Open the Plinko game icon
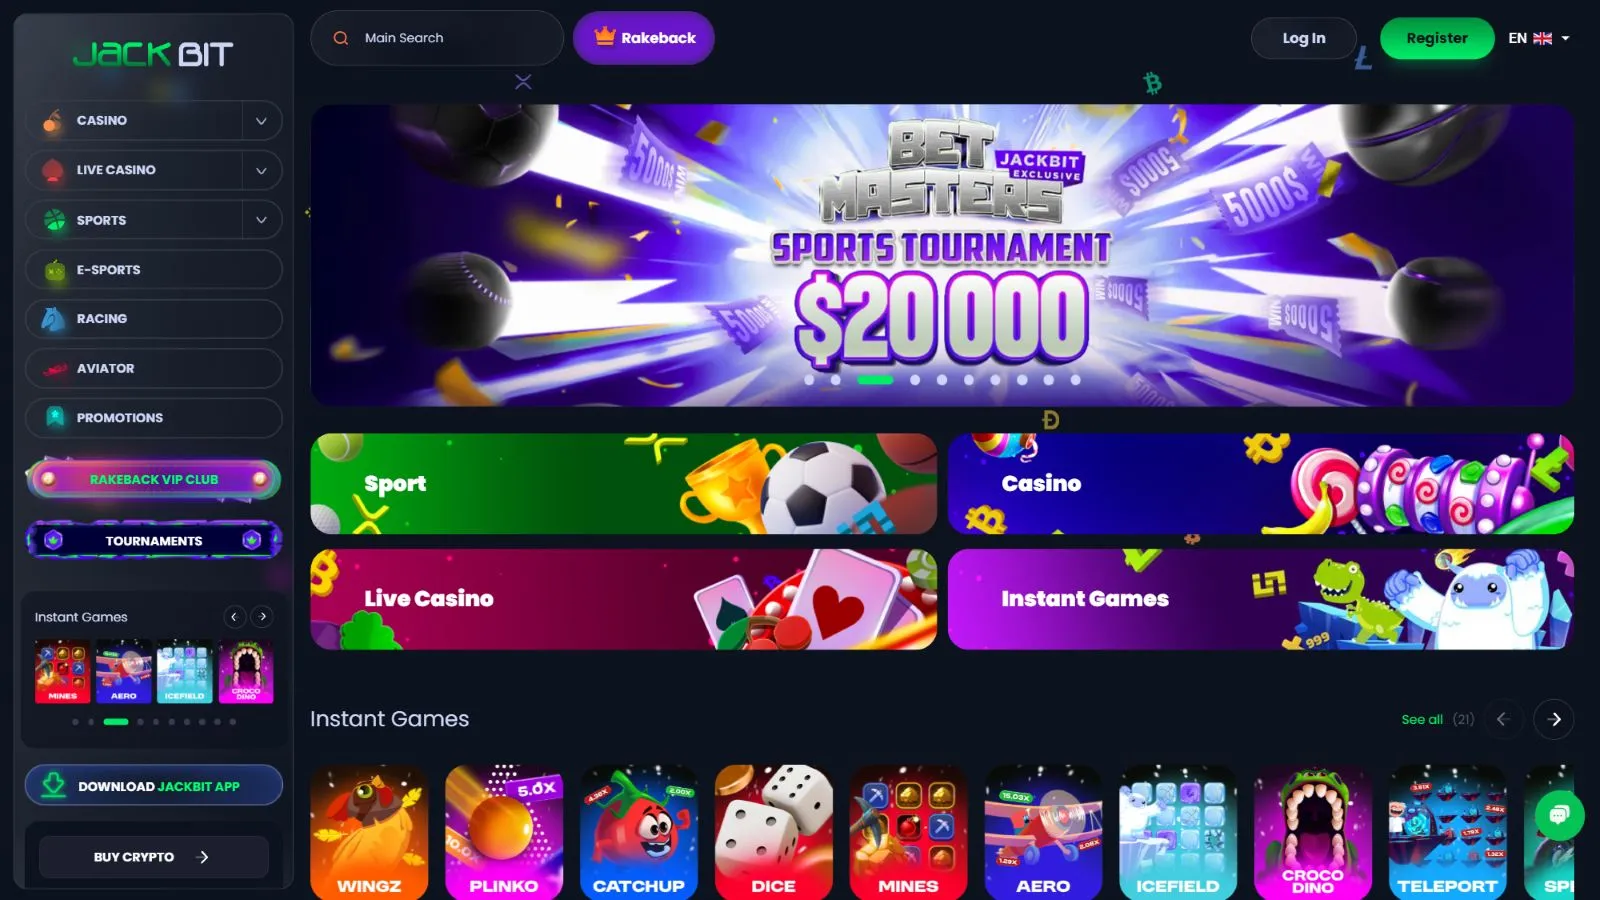1600x900 pixels. [504, 832]
